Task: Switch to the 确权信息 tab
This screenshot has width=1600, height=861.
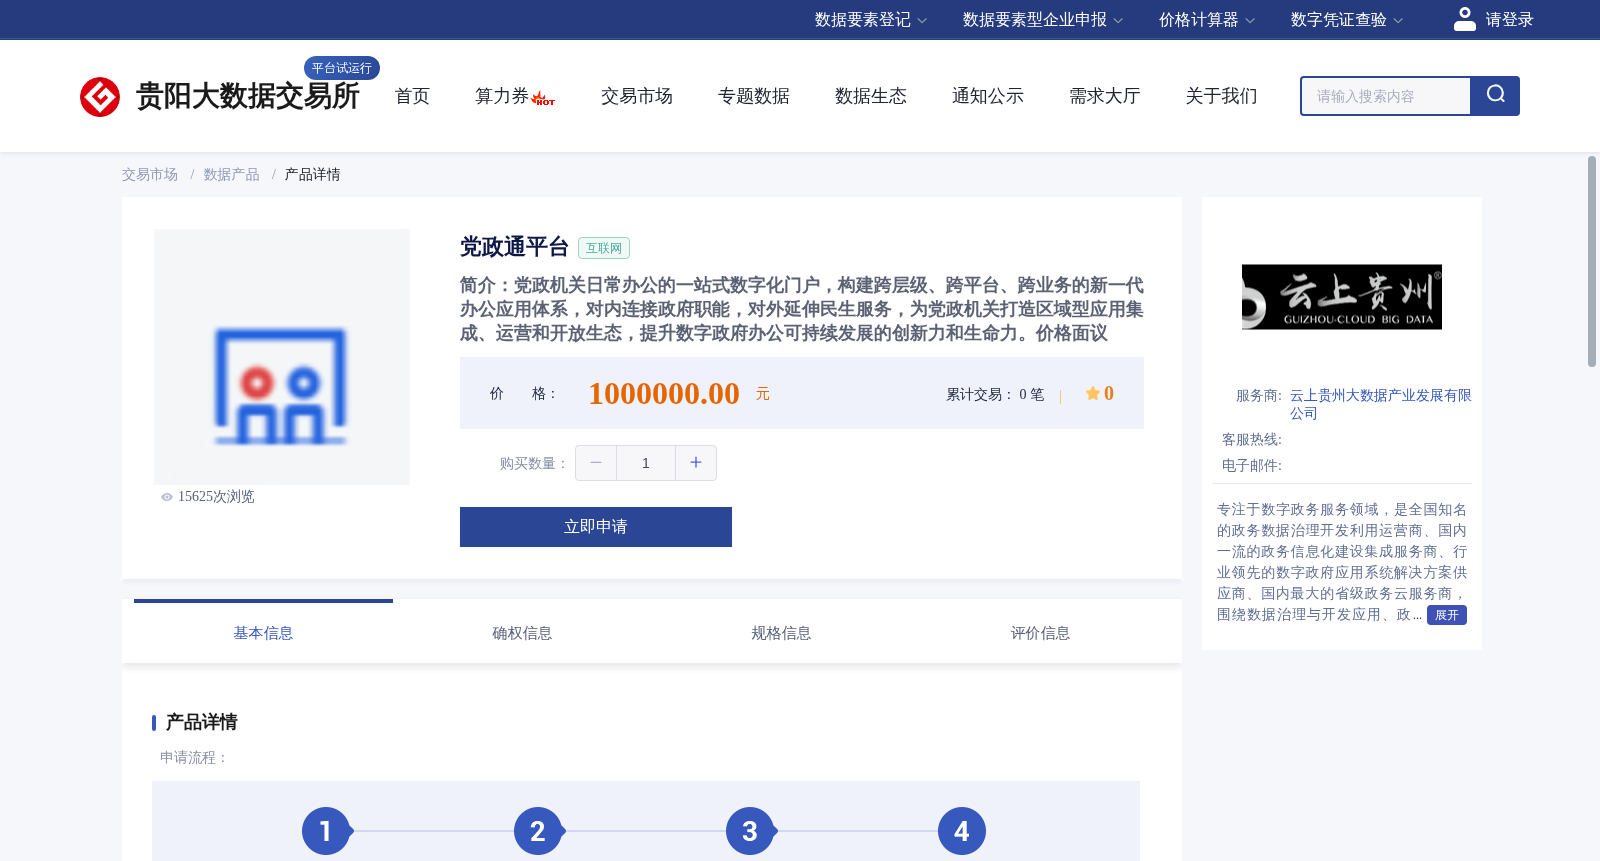Action: [x=522, y=633]
